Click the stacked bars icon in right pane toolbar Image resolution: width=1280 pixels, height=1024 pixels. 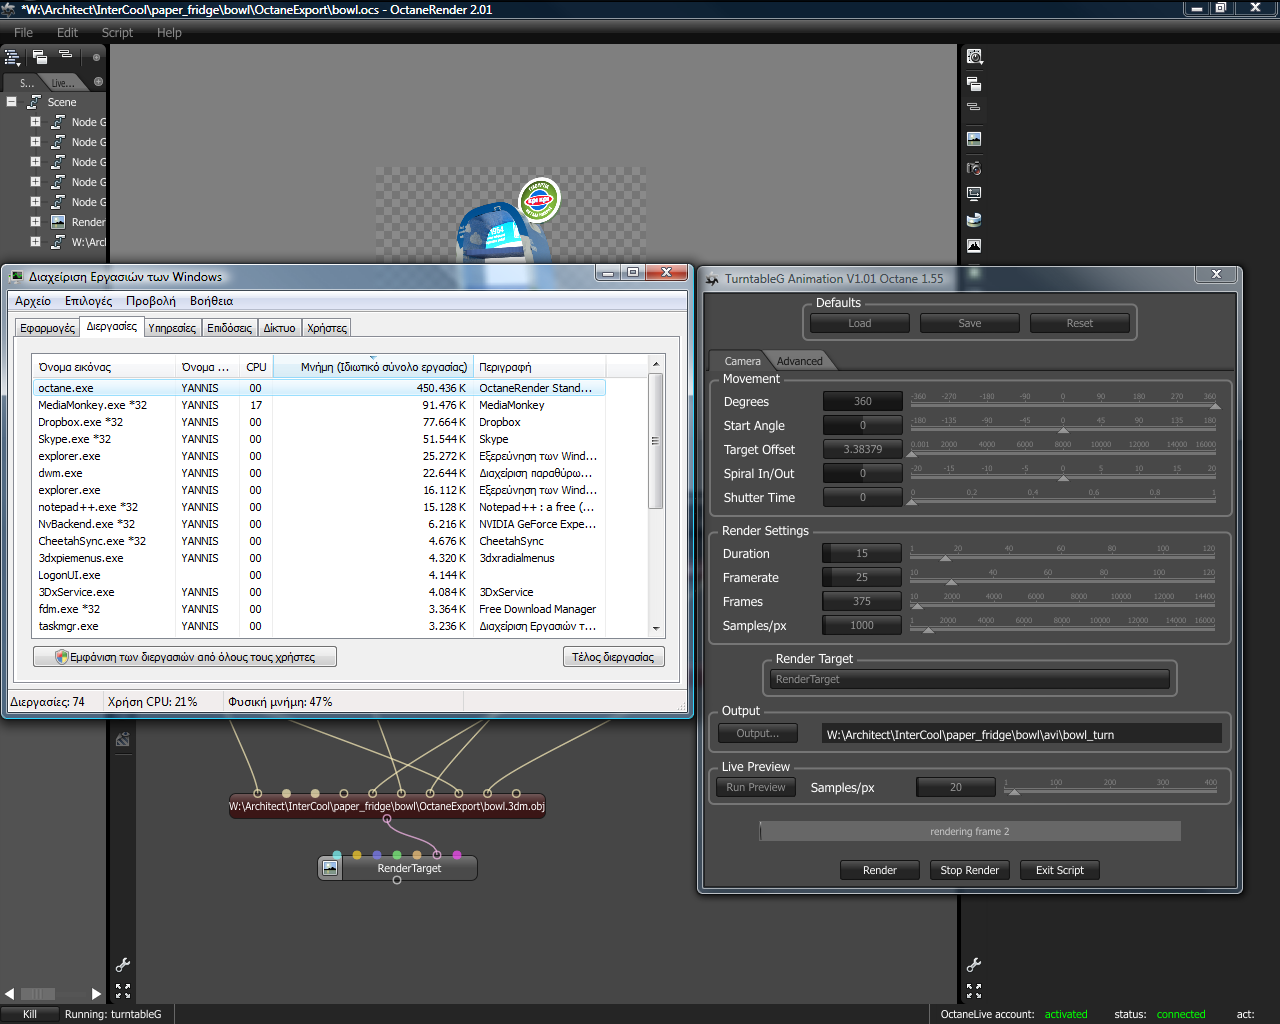click(974, 107)
